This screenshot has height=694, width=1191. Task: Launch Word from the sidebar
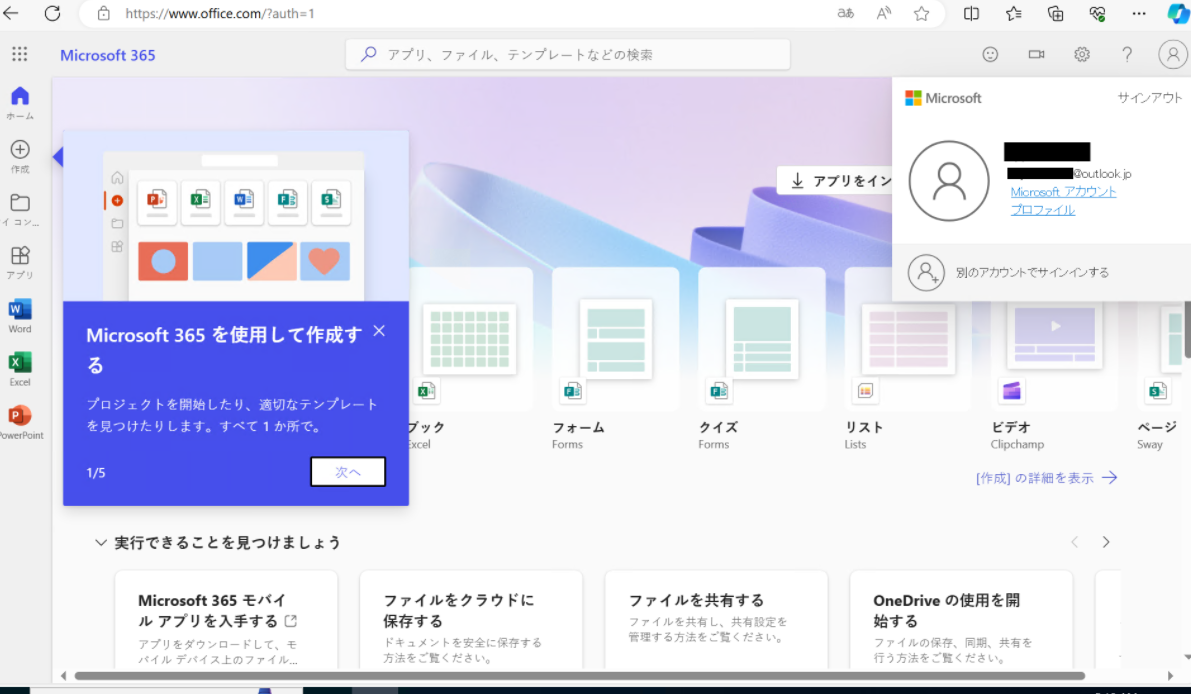pyautogui.click(x=20, y=316)
